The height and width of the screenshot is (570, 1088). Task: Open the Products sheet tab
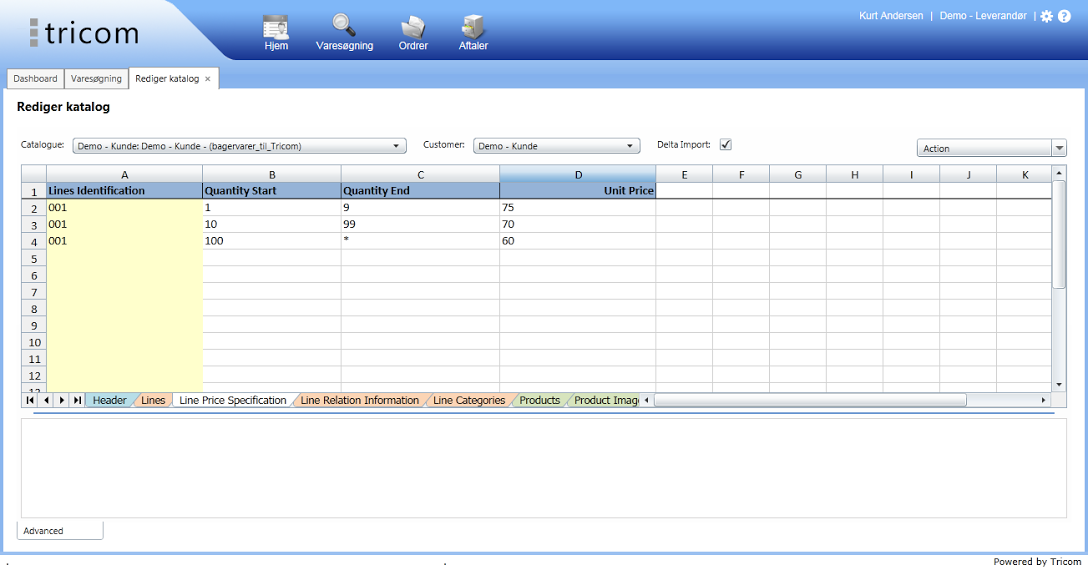[x=539, y=400]
